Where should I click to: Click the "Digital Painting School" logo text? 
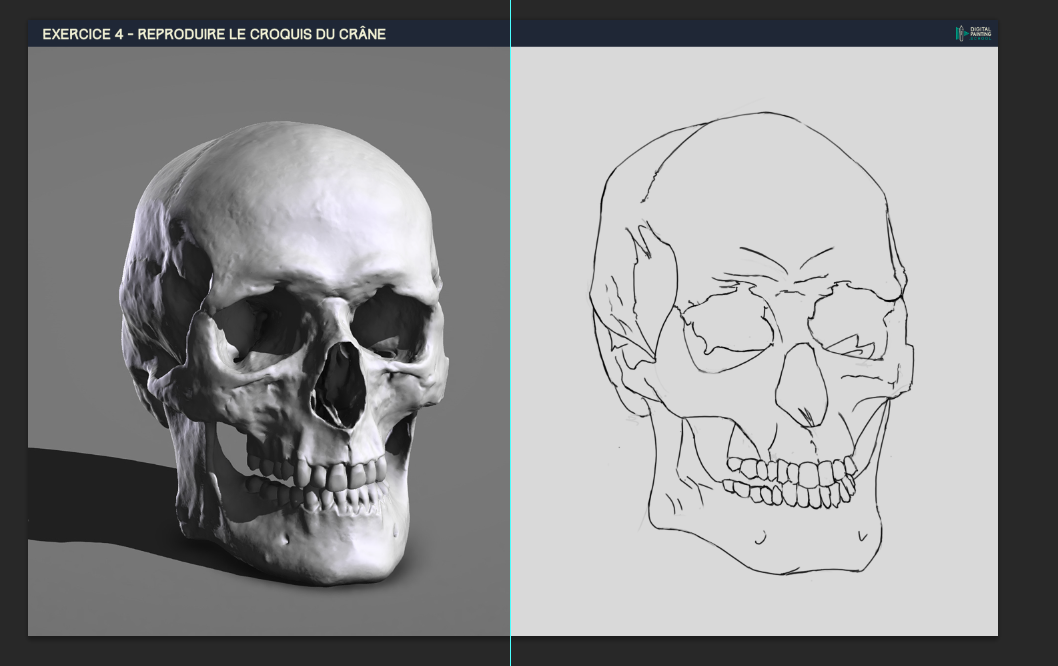(981, 34)
